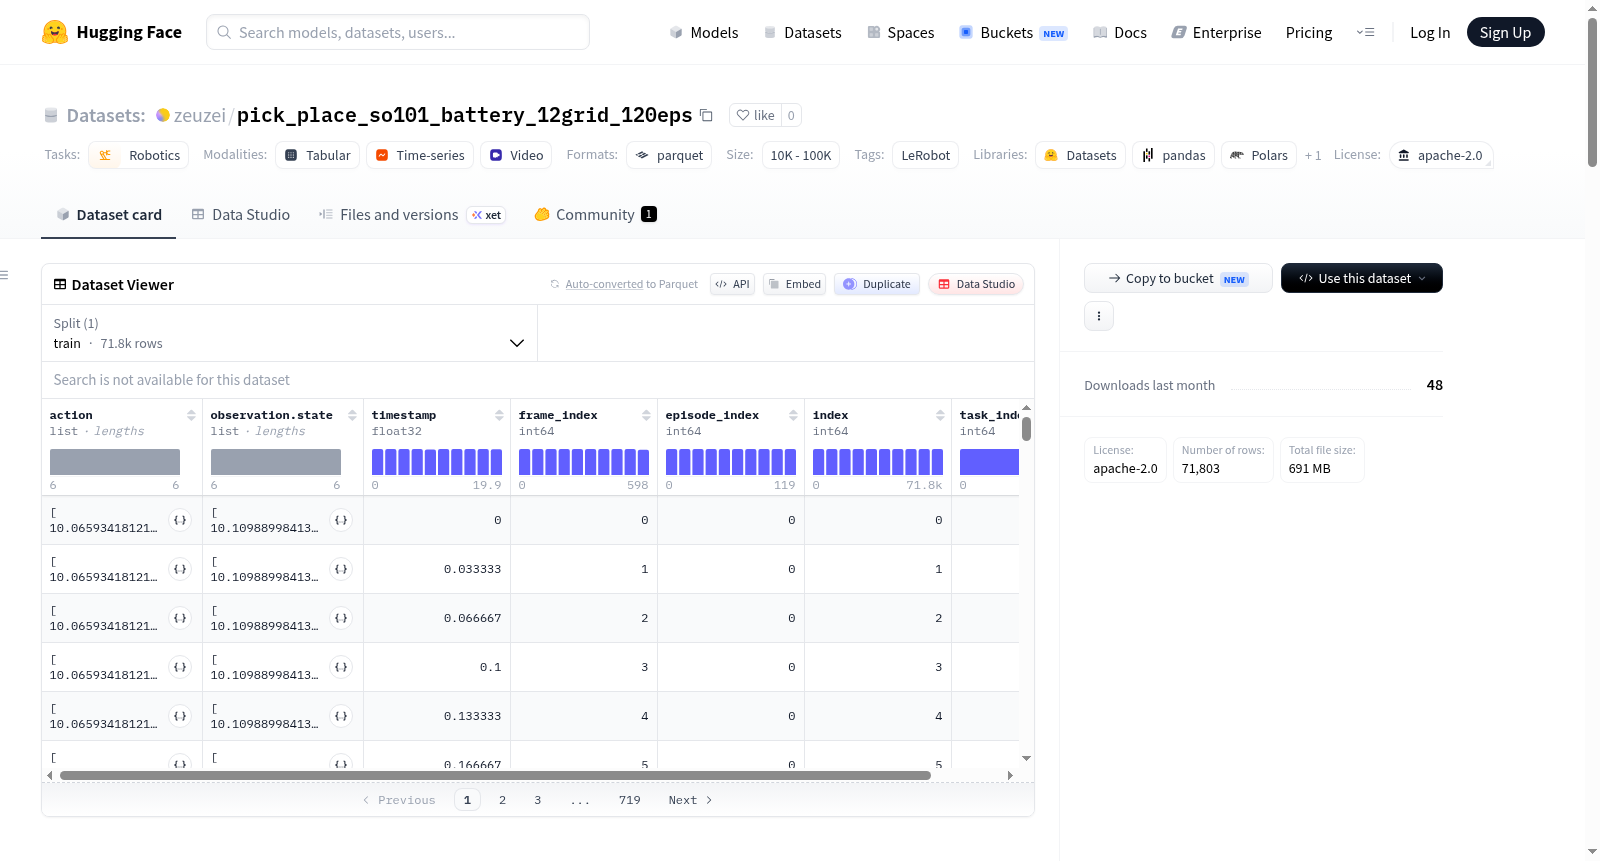
Task: Go to page 2 of the table
Action: click(x=502, y=800)
